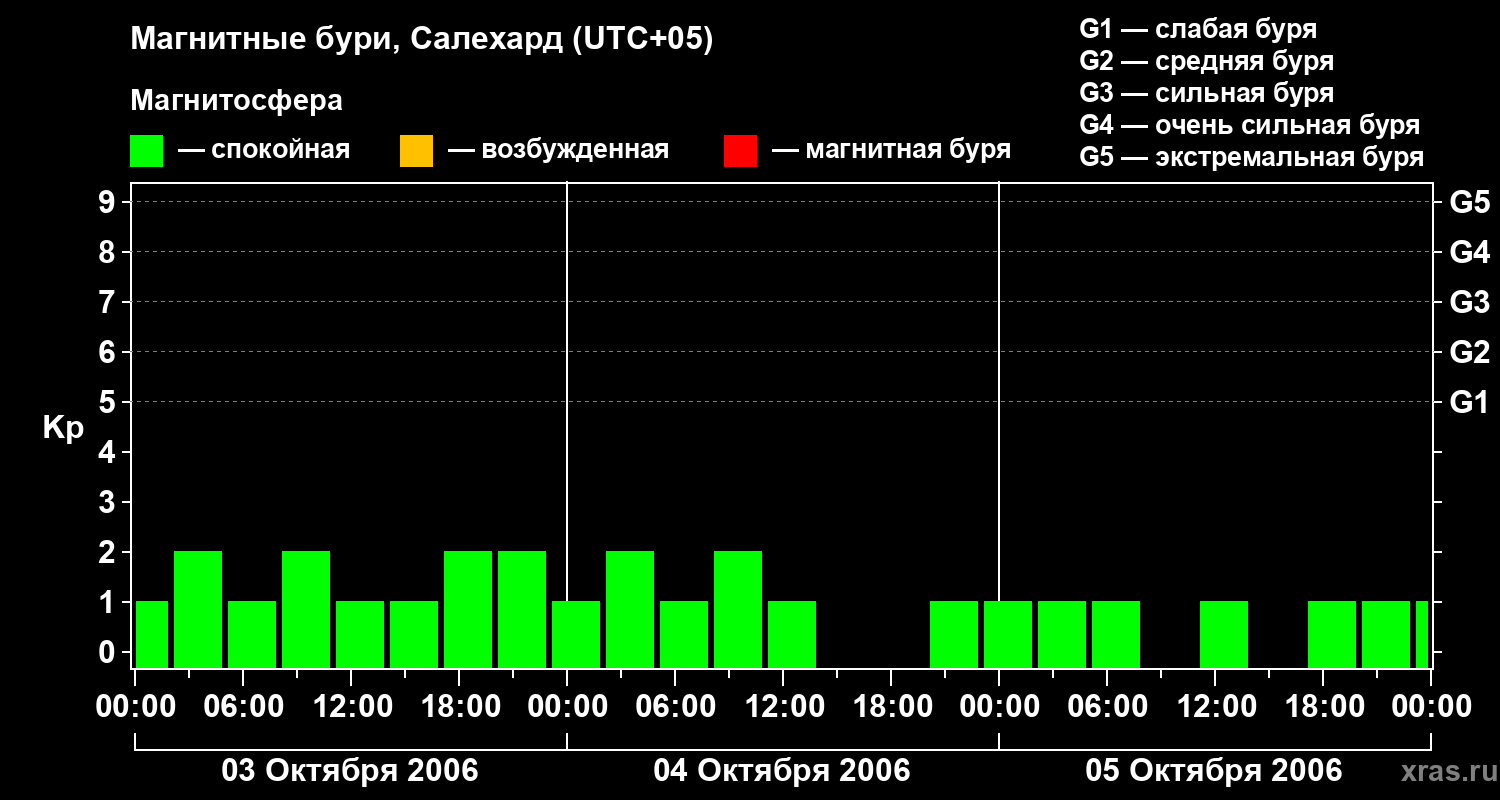1500x800 pixels.
Task: Click the 'Kp' axis title
Action: tap(63, 428)
